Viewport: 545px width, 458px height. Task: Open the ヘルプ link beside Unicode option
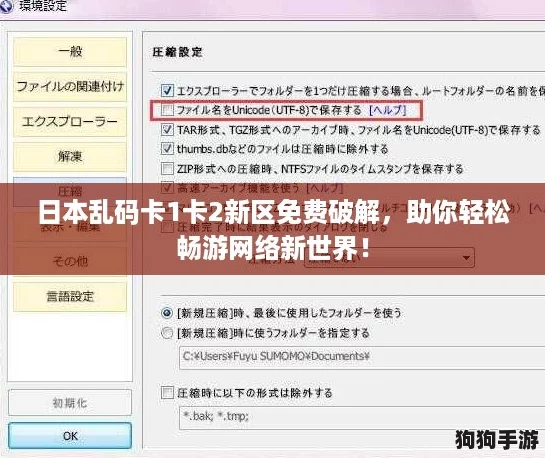tap(388, 110)
